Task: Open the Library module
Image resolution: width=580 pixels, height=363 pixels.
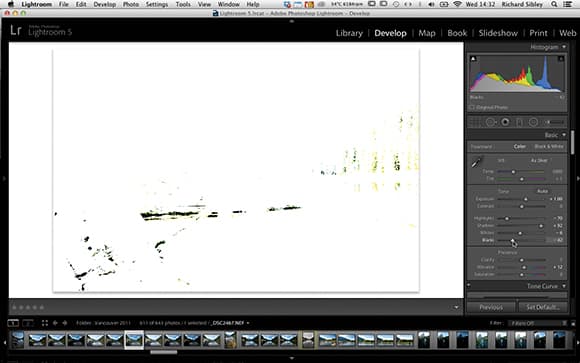Action: coord(349,33)
